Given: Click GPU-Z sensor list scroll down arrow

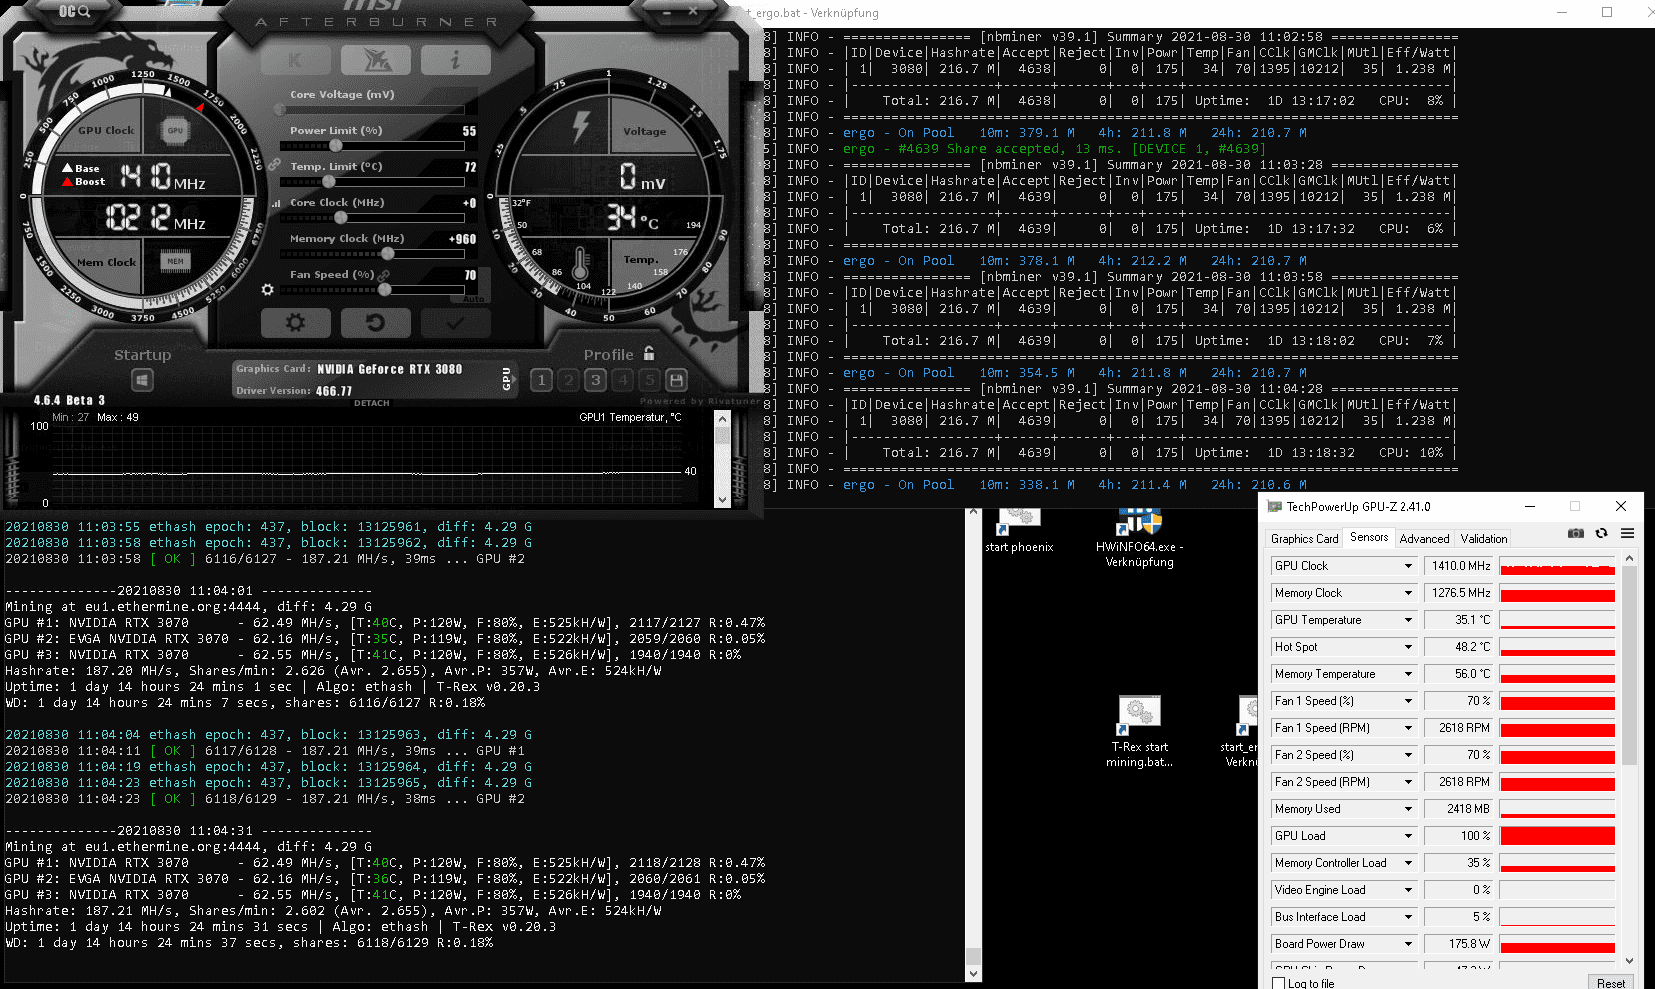Looking at the screenshot, I should 1629,960.
